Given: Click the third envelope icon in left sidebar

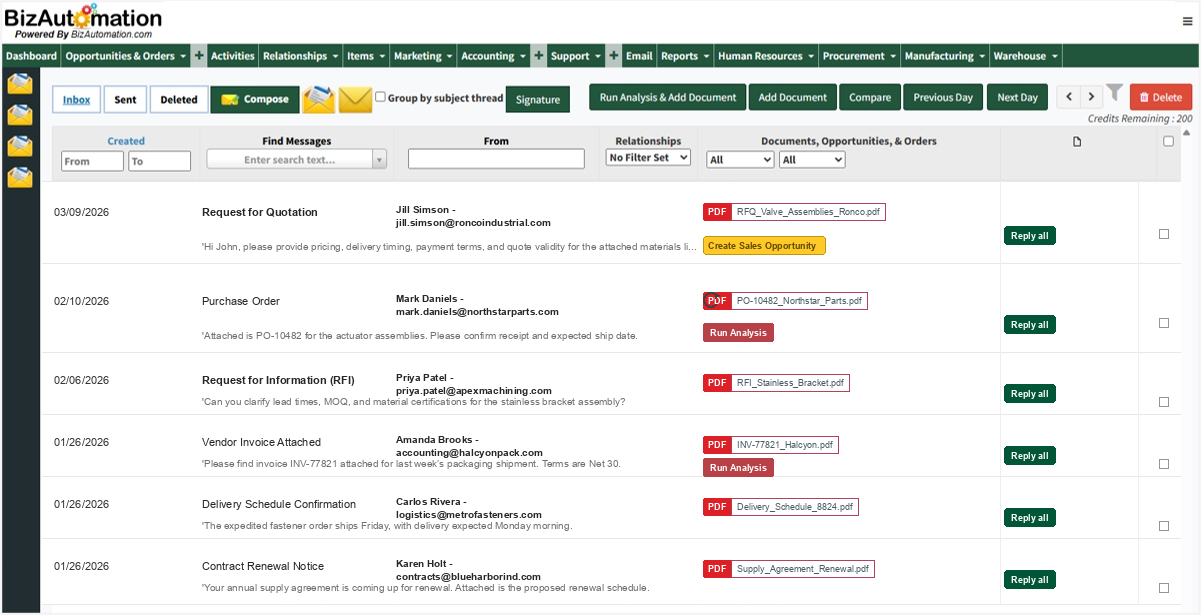Looking at the screenshot, I should click(x=20, y=146).
